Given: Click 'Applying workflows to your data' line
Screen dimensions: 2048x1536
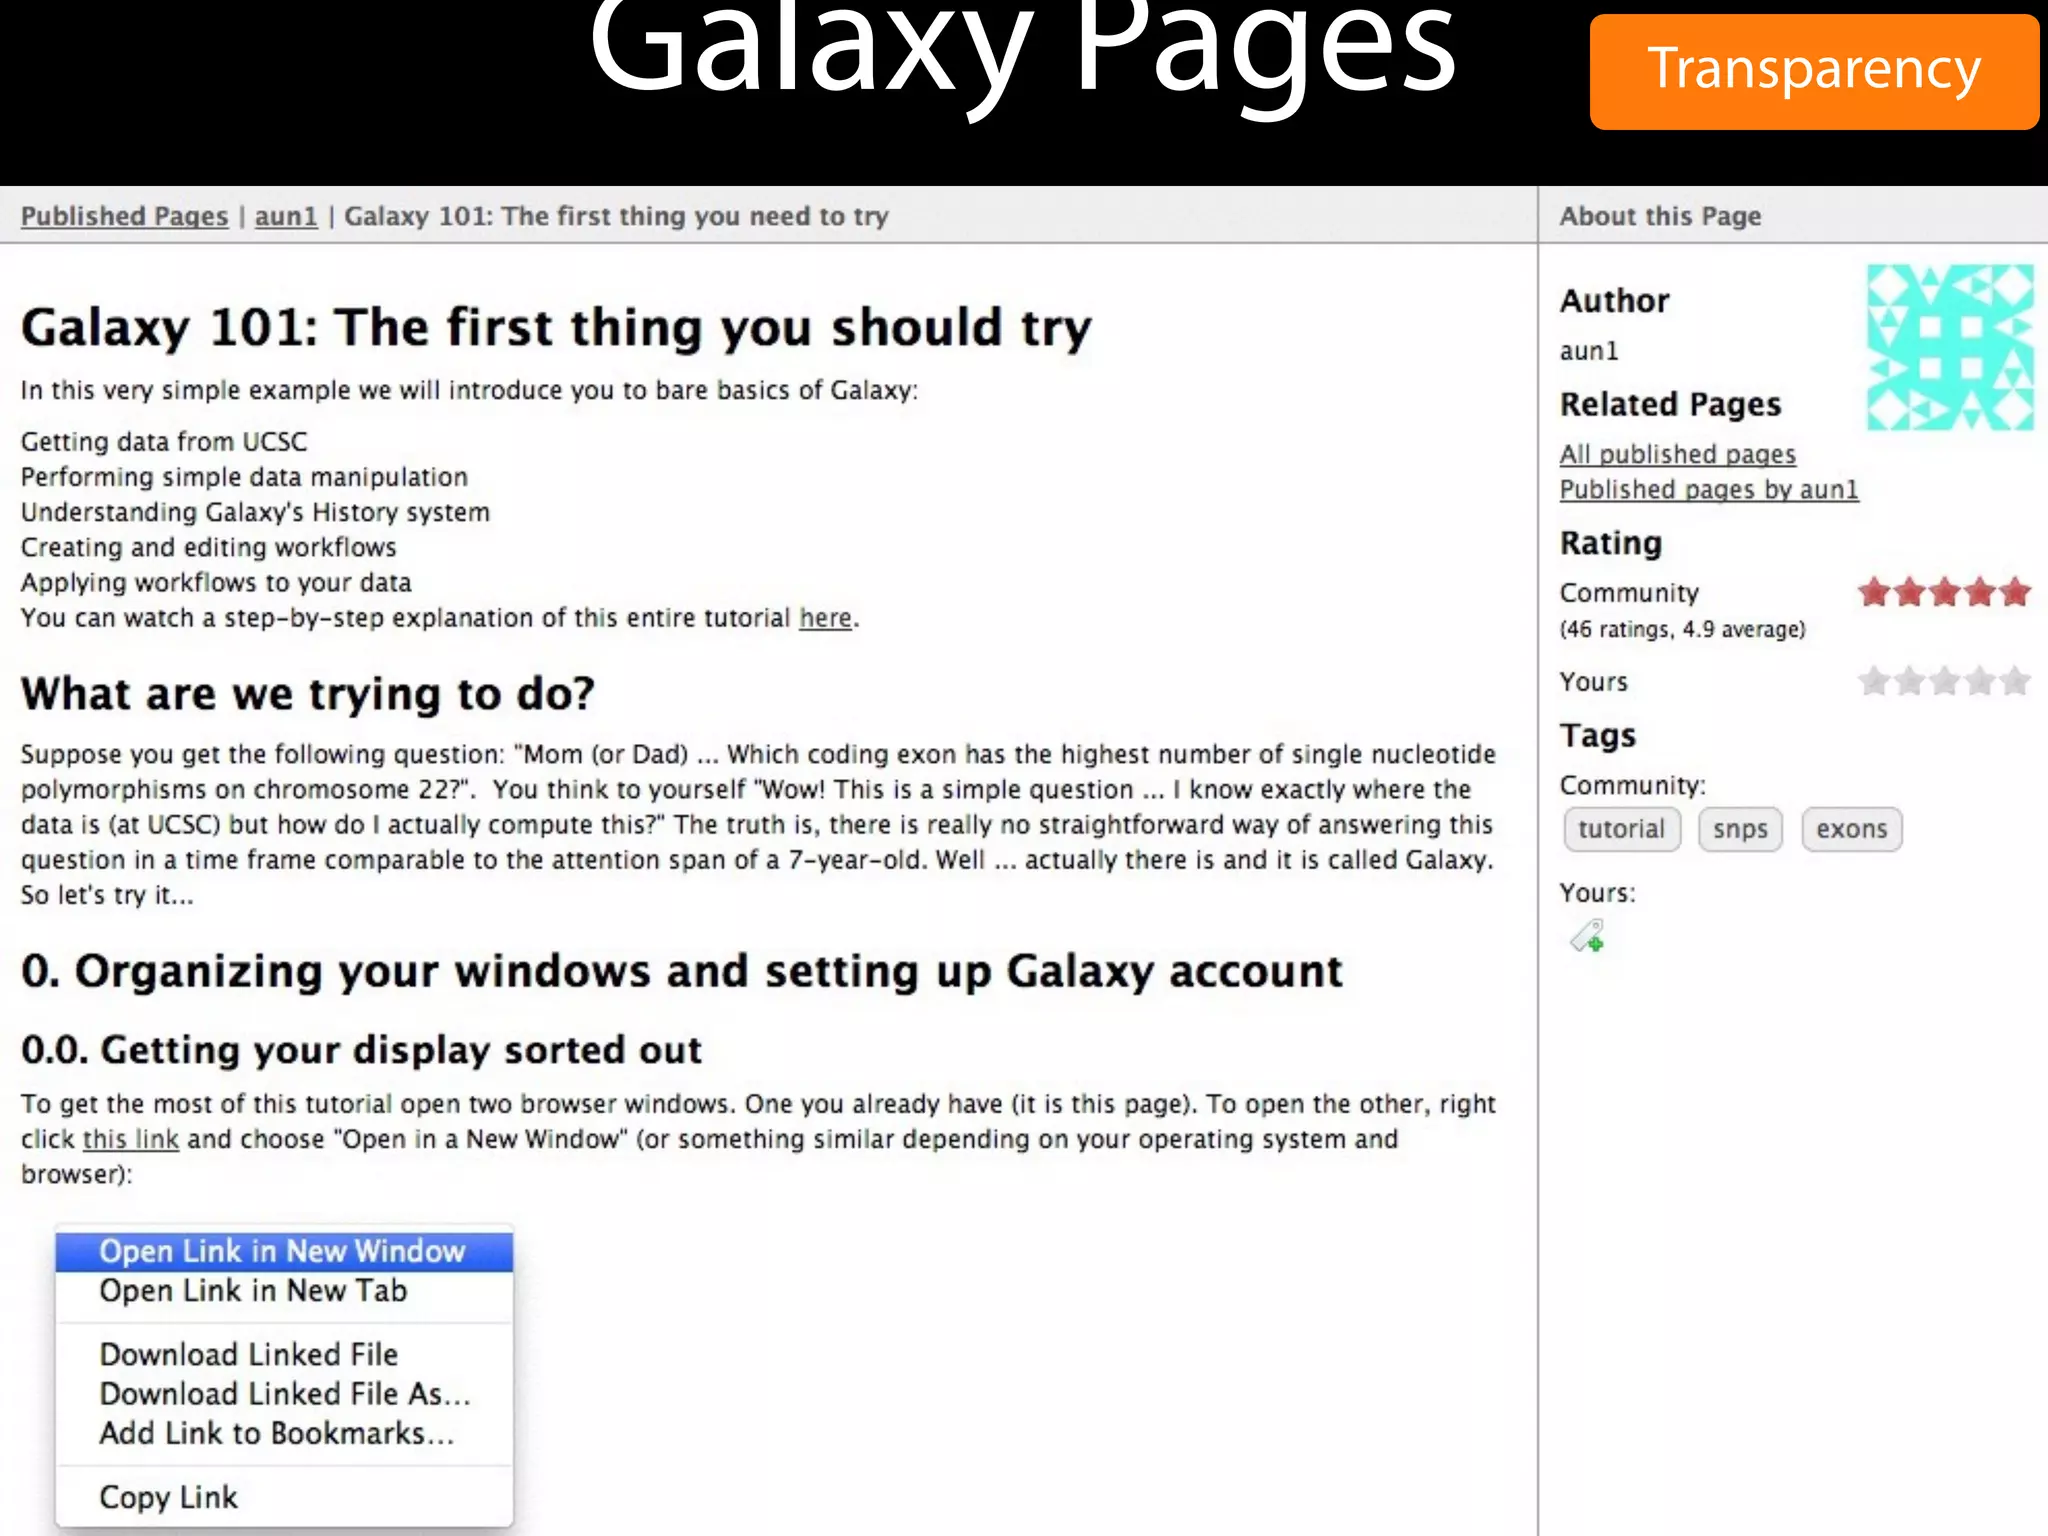Looking at the screenshot, I should [x=216, y=583].
